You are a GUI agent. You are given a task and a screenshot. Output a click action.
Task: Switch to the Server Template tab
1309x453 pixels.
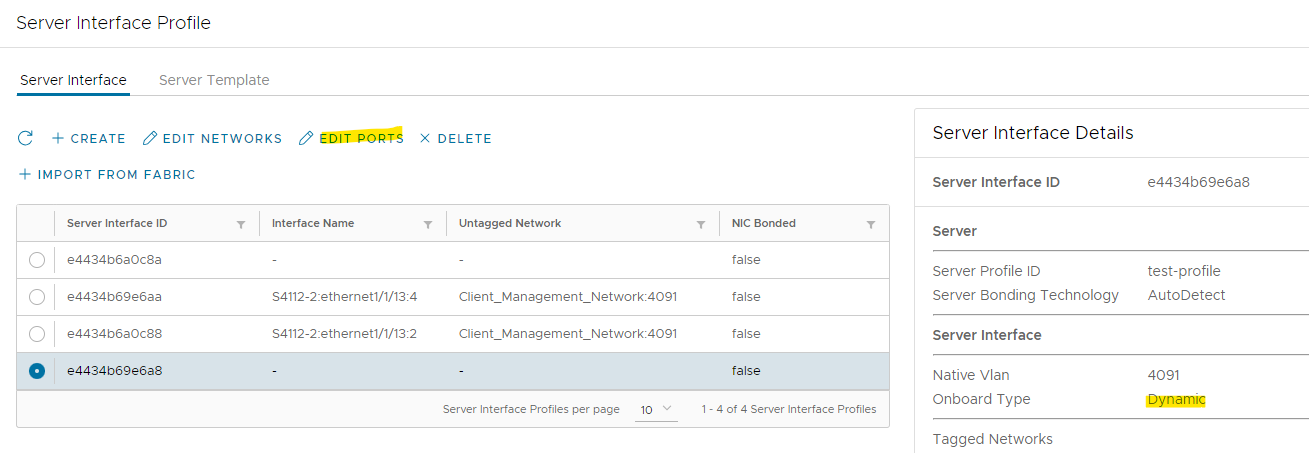[214, 80]
